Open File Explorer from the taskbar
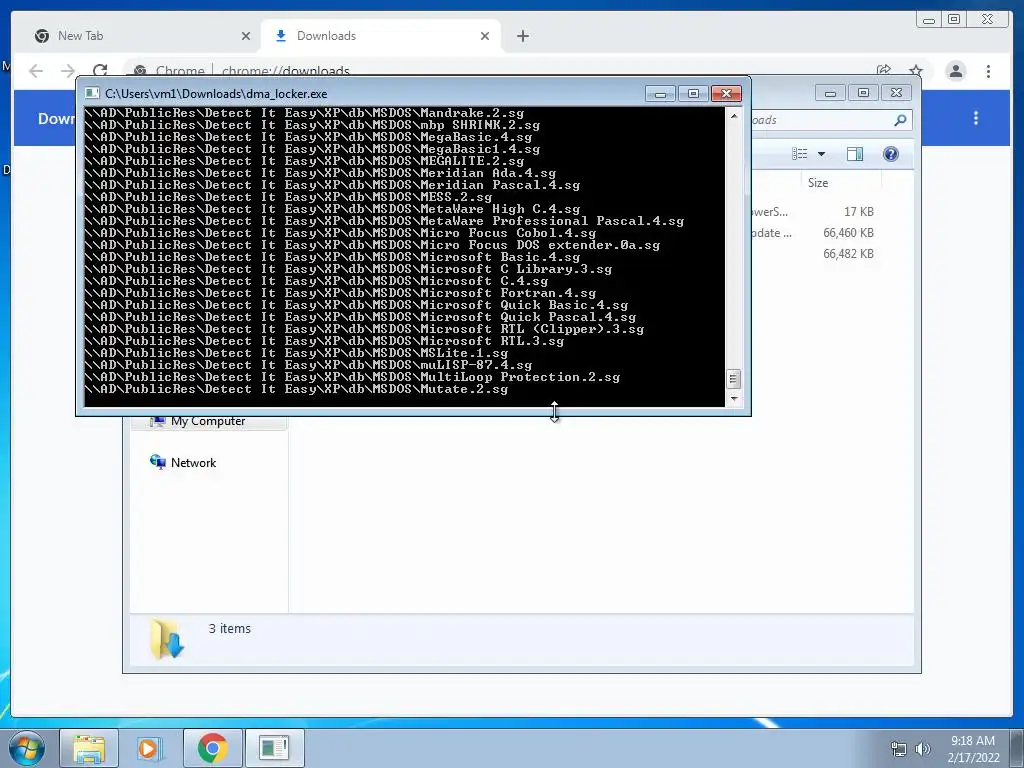This screenshot has height=768, width=1024. (89, 748)
